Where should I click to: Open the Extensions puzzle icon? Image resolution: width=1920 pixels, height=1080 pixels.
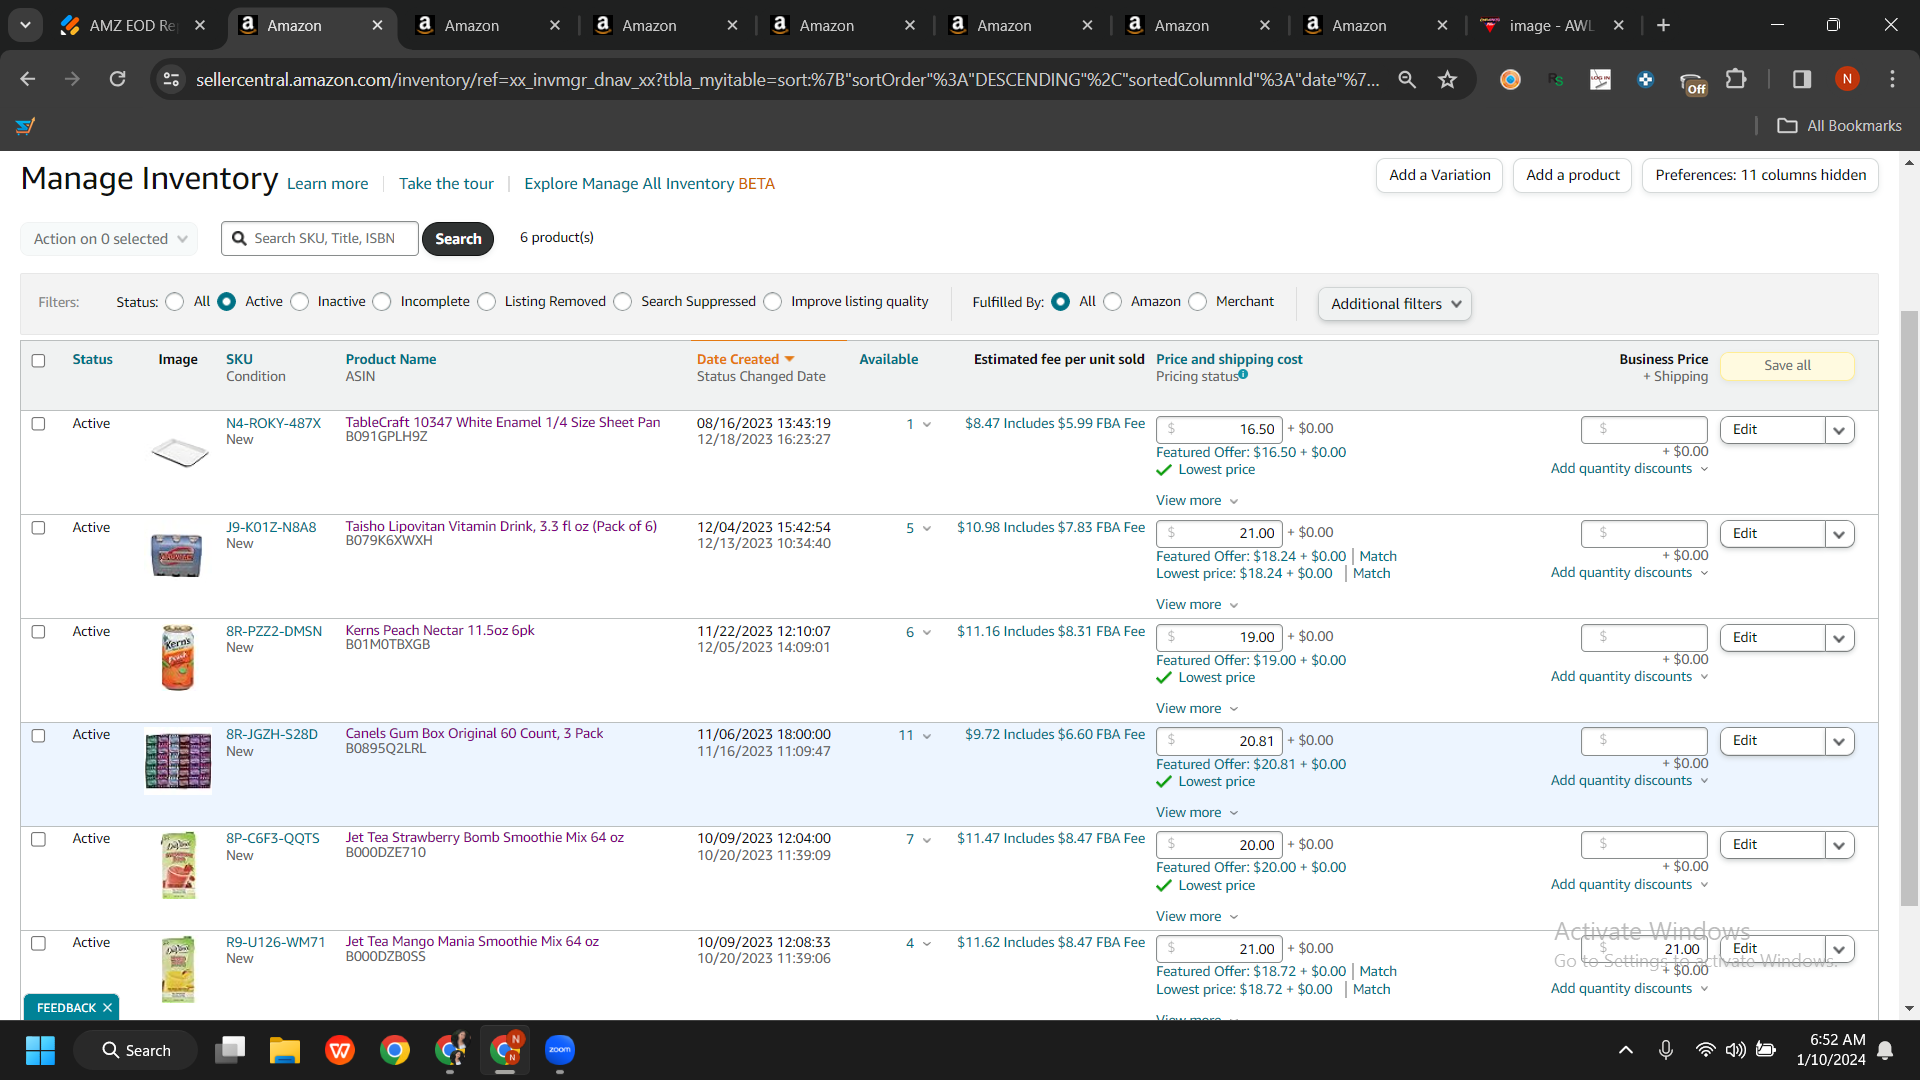pos(1736,79)
